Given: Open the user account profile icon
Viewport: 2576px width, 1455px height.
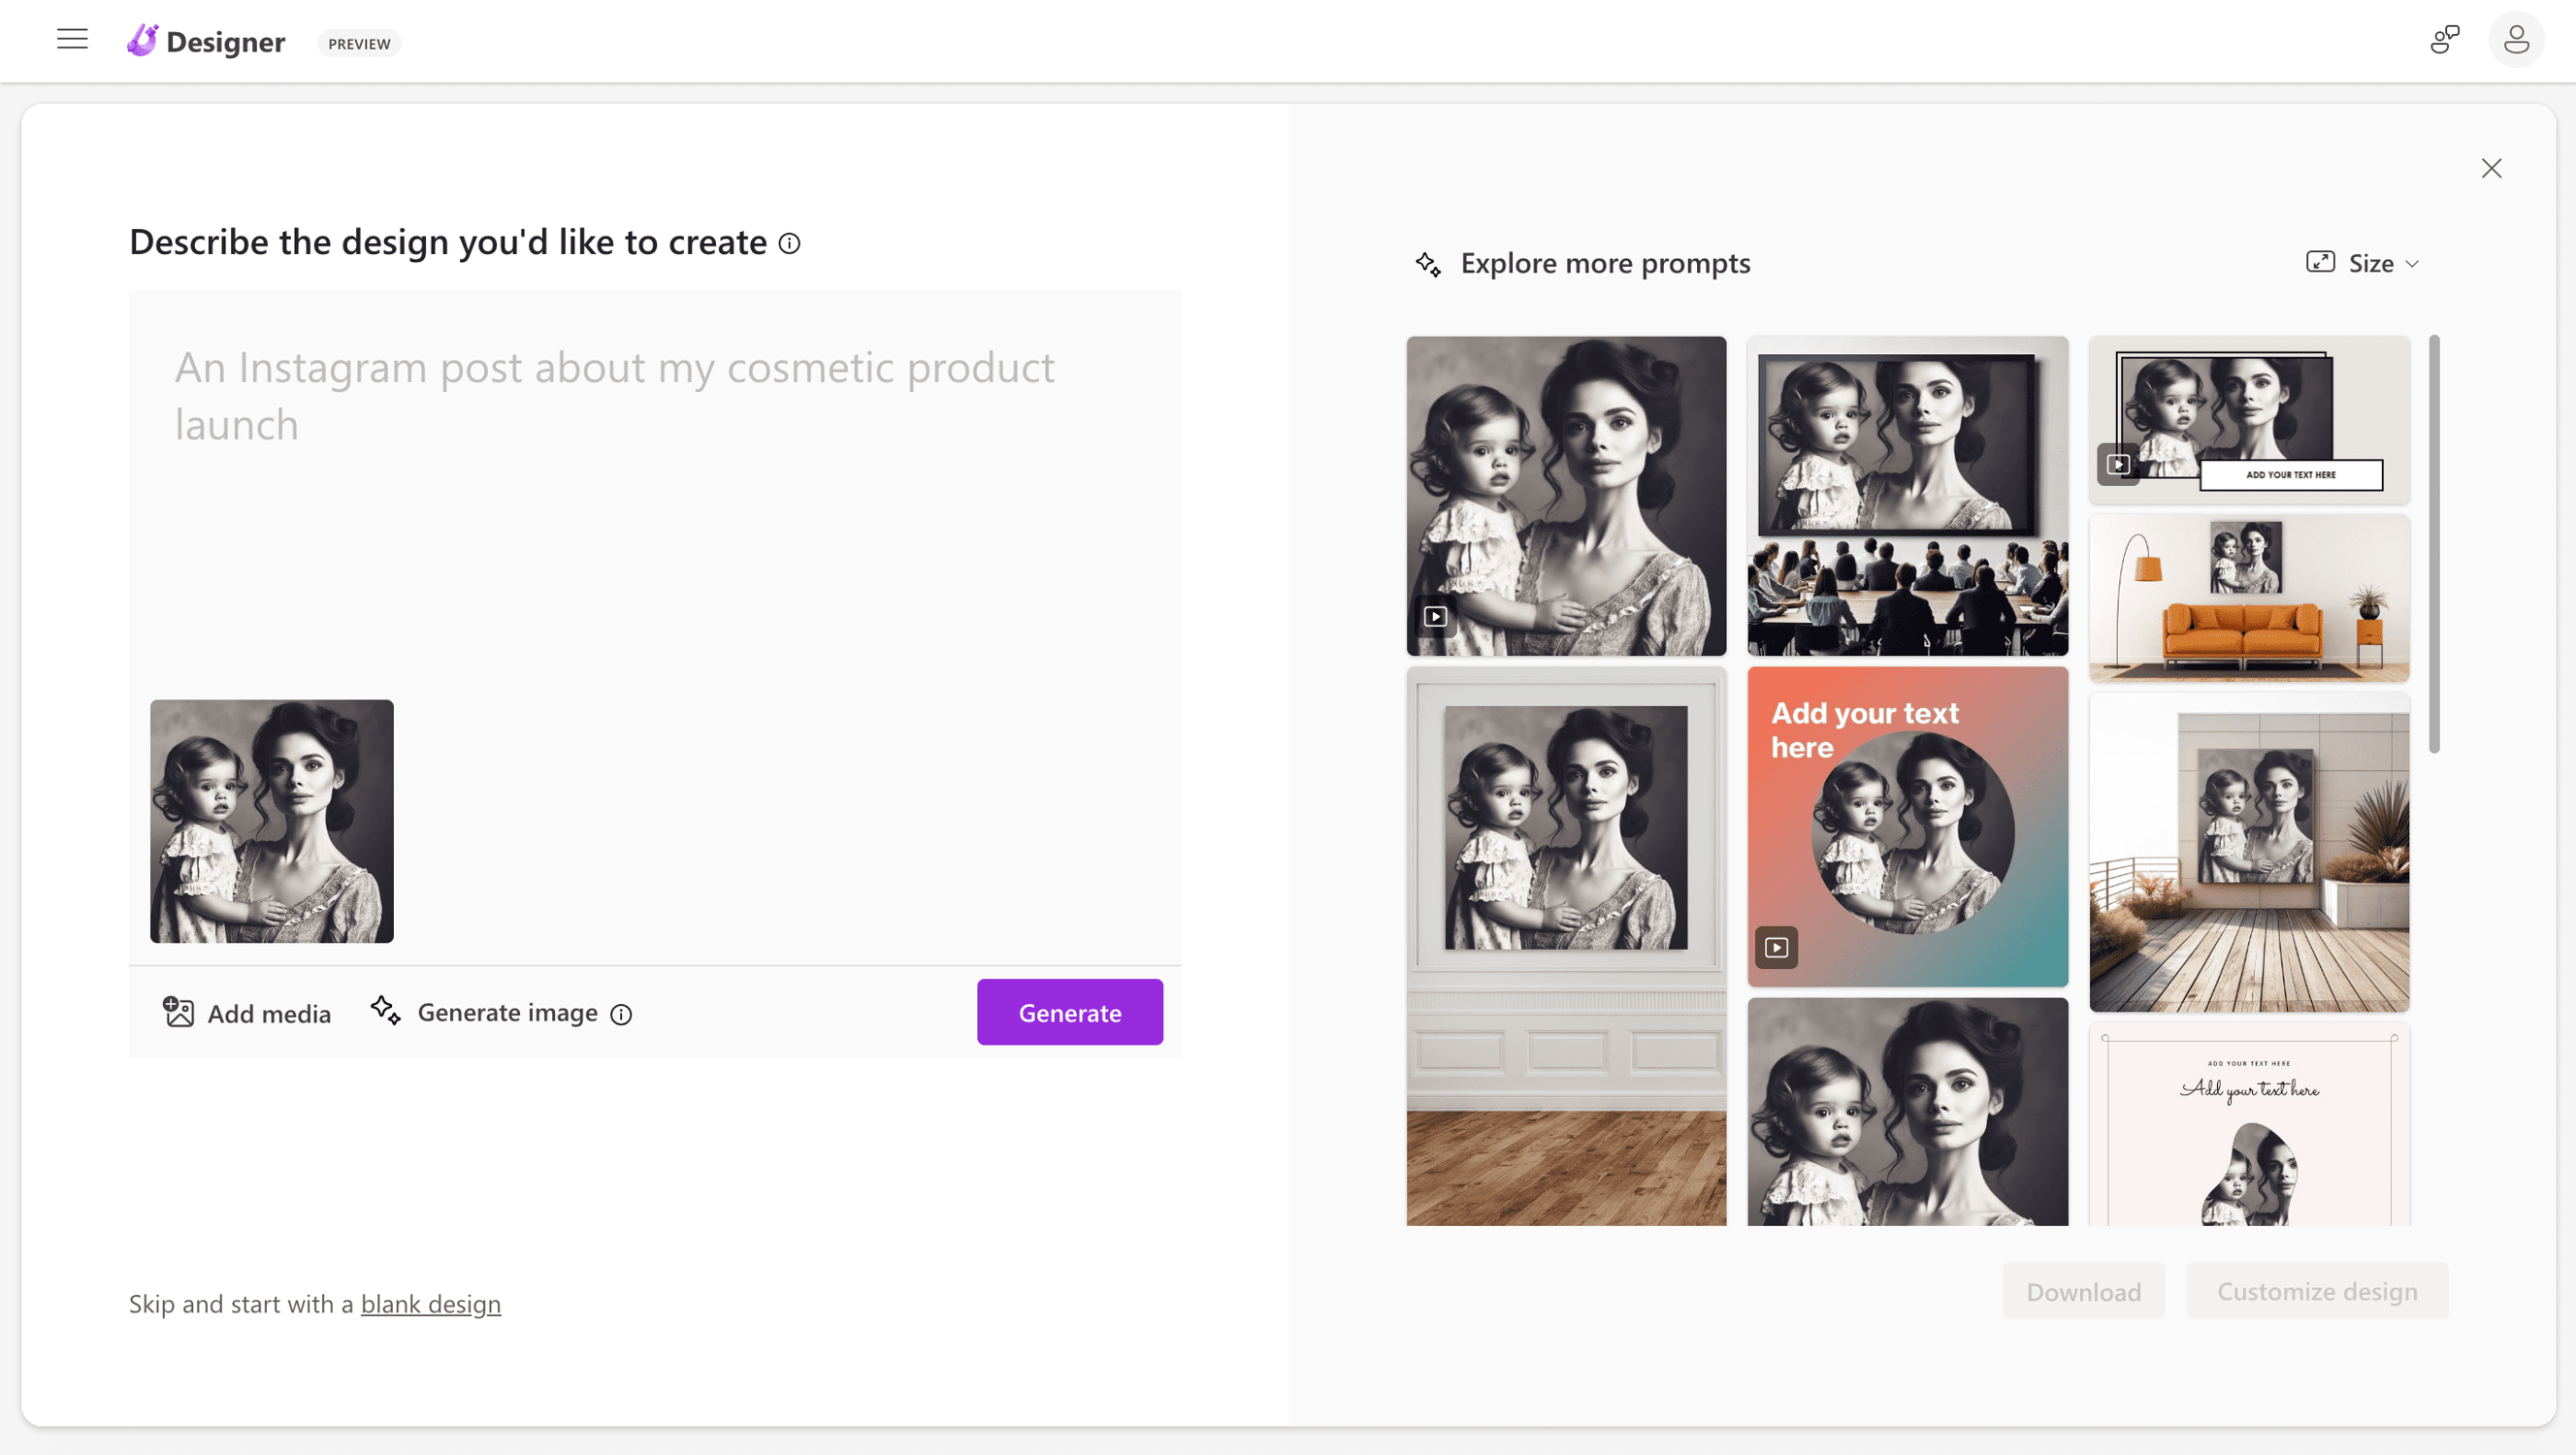Looking at the screenshot, I should [x=2516, y=40].
